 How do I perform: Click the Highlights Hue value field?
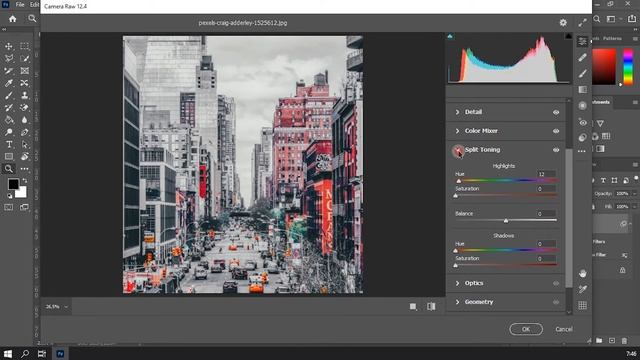546,174
